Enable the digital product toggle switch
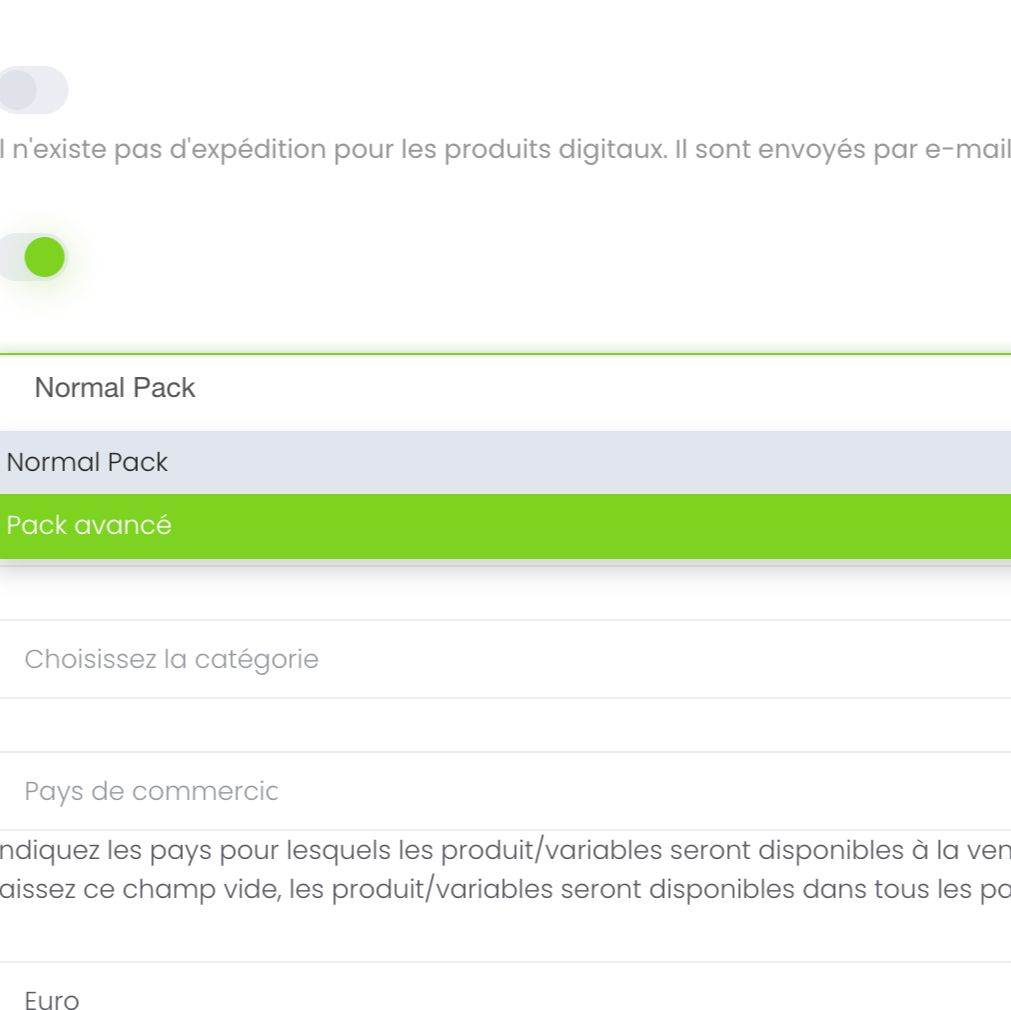 pyautogui.click(x=33, y=90)
